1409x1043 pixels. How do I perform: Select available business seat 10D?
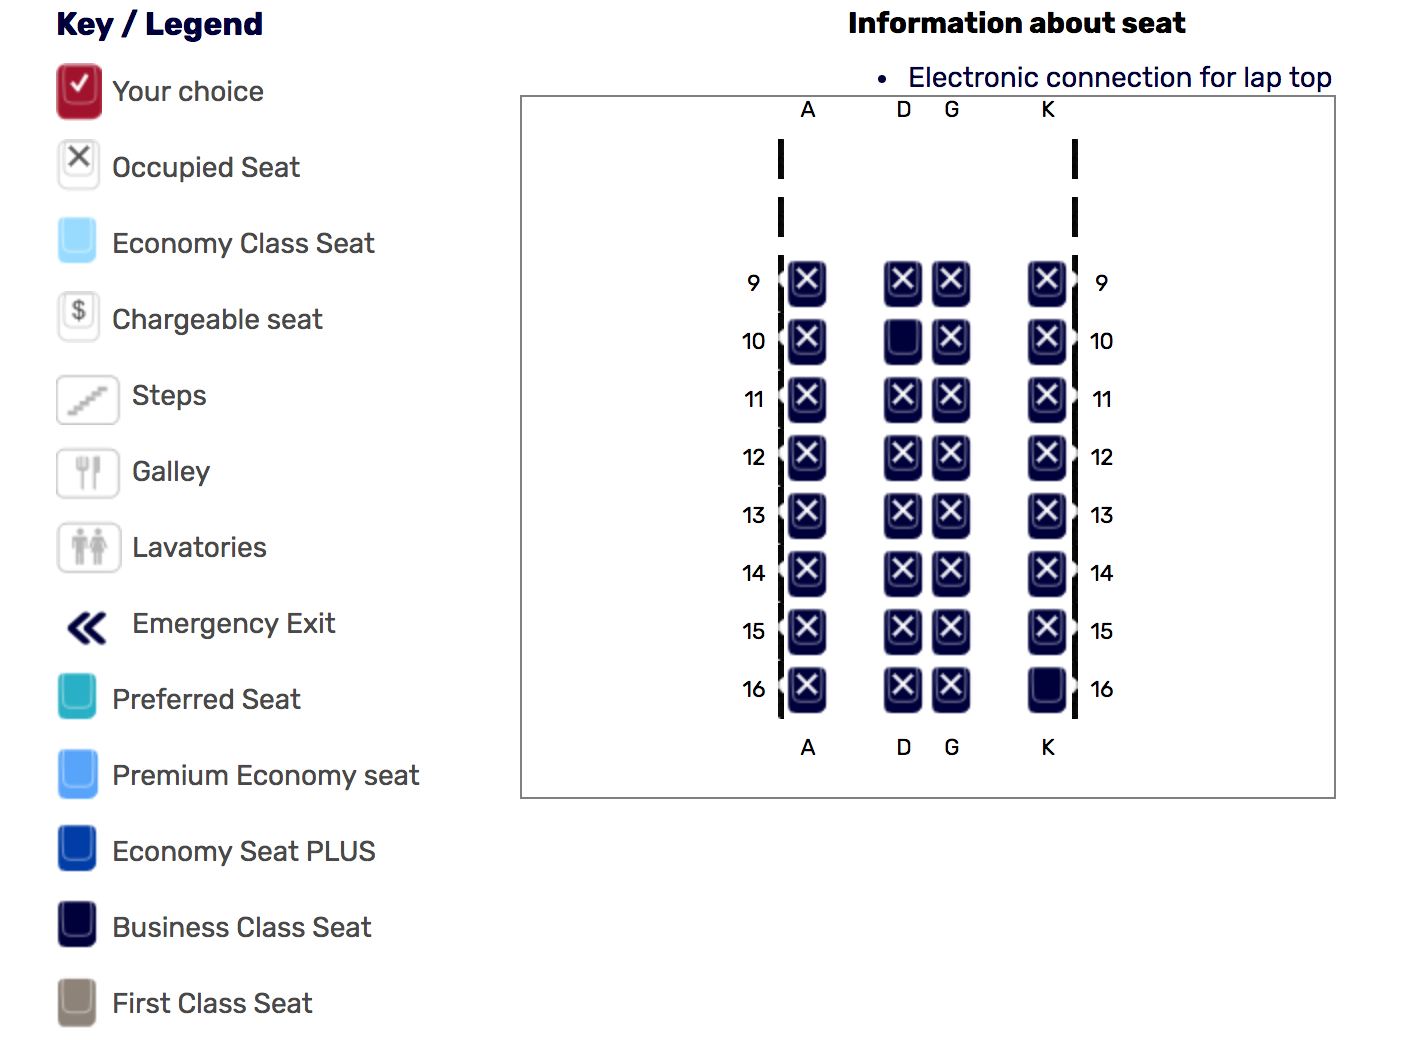tap(902, 341)
